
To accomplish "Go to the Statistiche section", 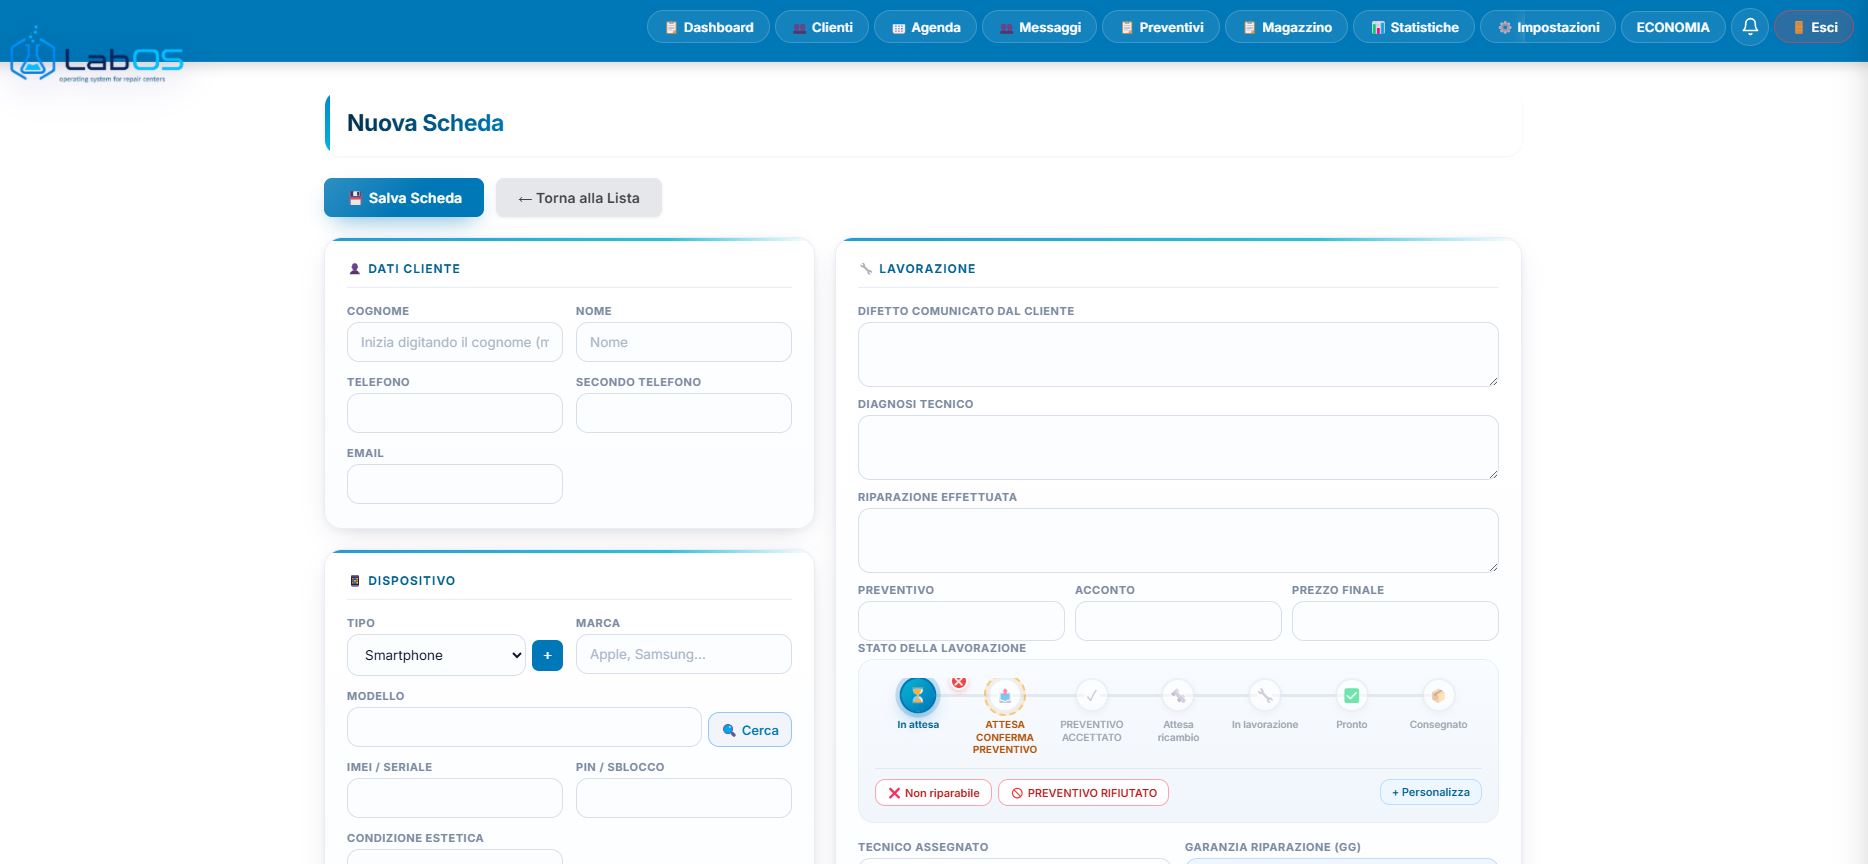I will coord(1414,27).
